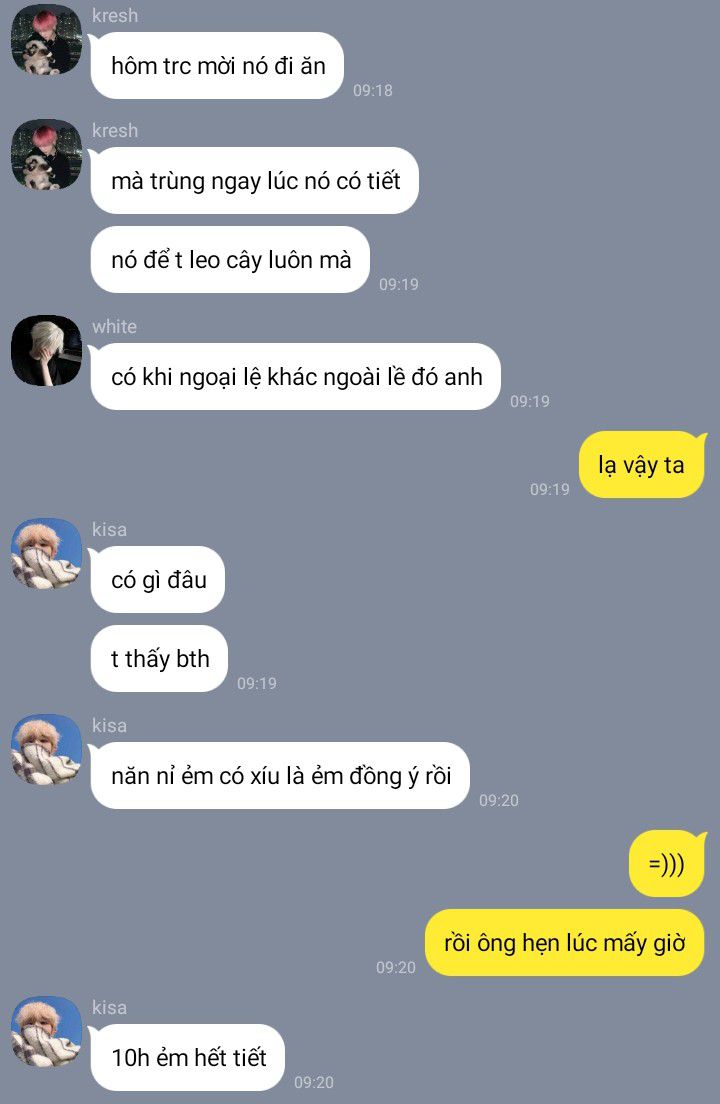Tap the name 'kisa' above 'có gì đâu'
The width and height of the screenshot is (720, 1104).
(109, 529)
